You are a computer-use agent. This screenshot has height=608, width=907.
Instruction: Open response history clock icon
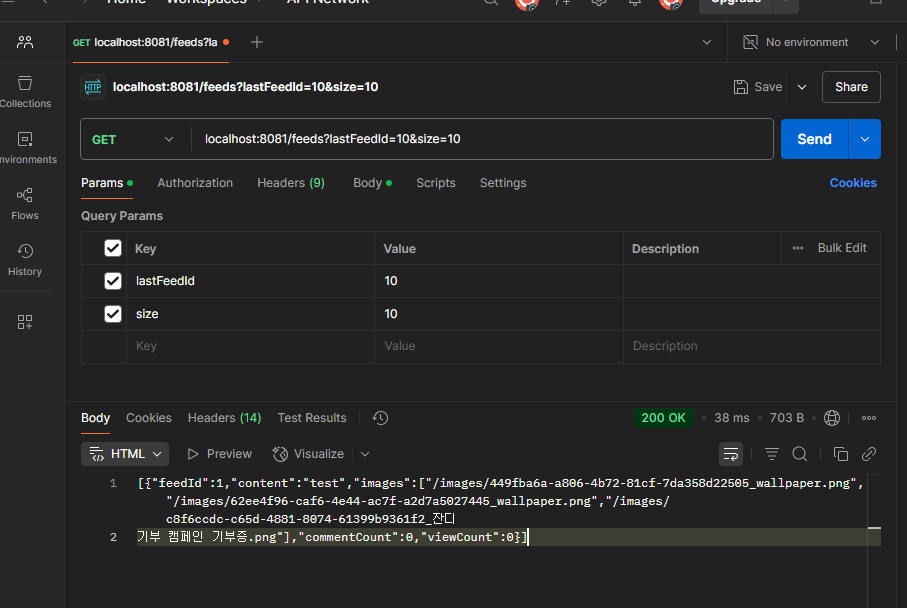tap(380, 418)
